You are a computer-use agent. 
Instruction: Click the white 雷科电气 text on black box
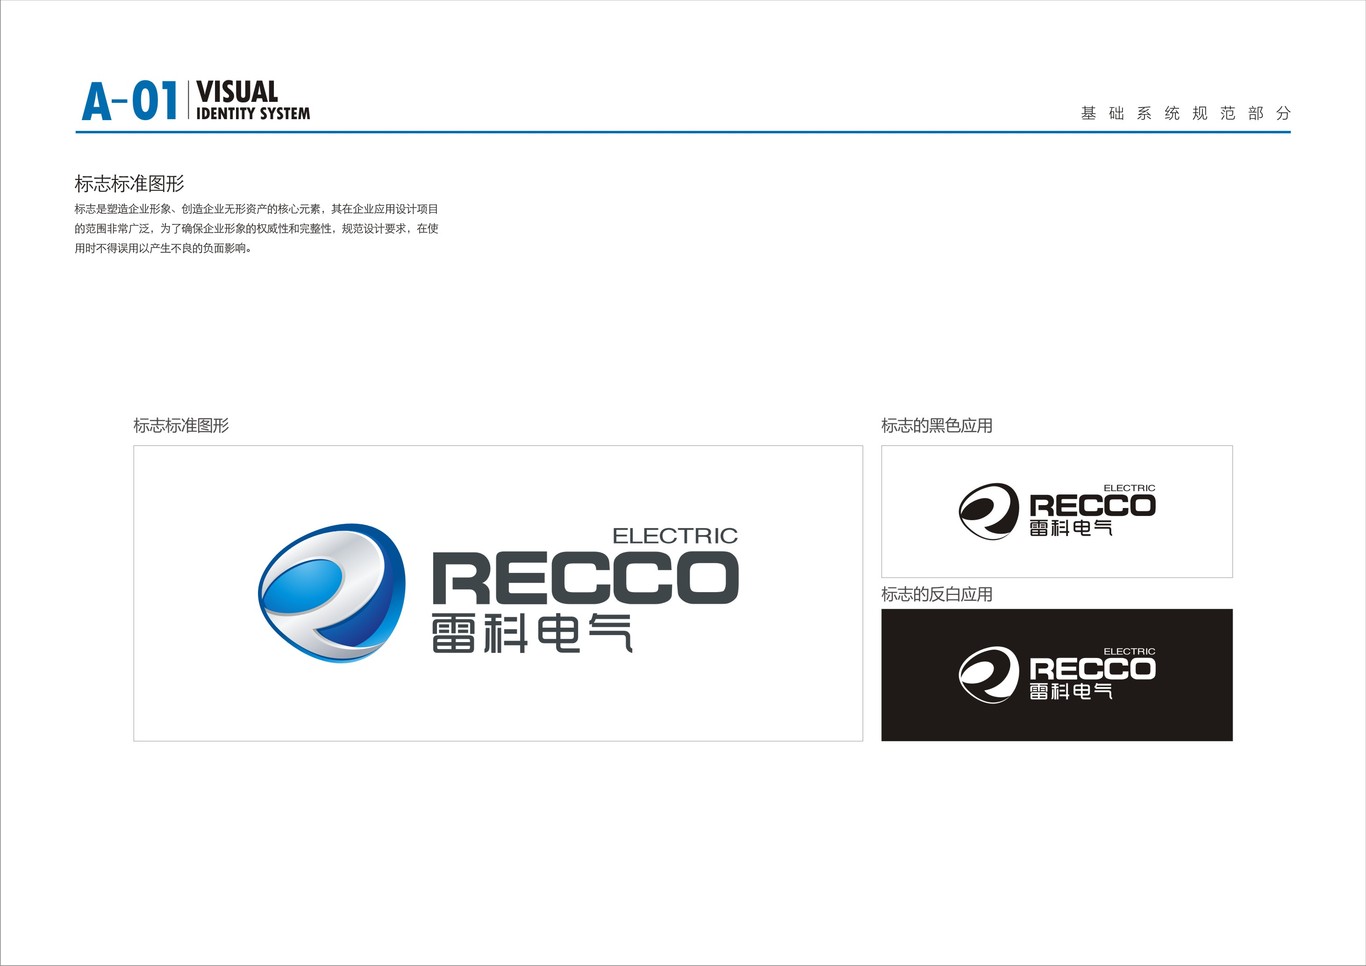1071,691
